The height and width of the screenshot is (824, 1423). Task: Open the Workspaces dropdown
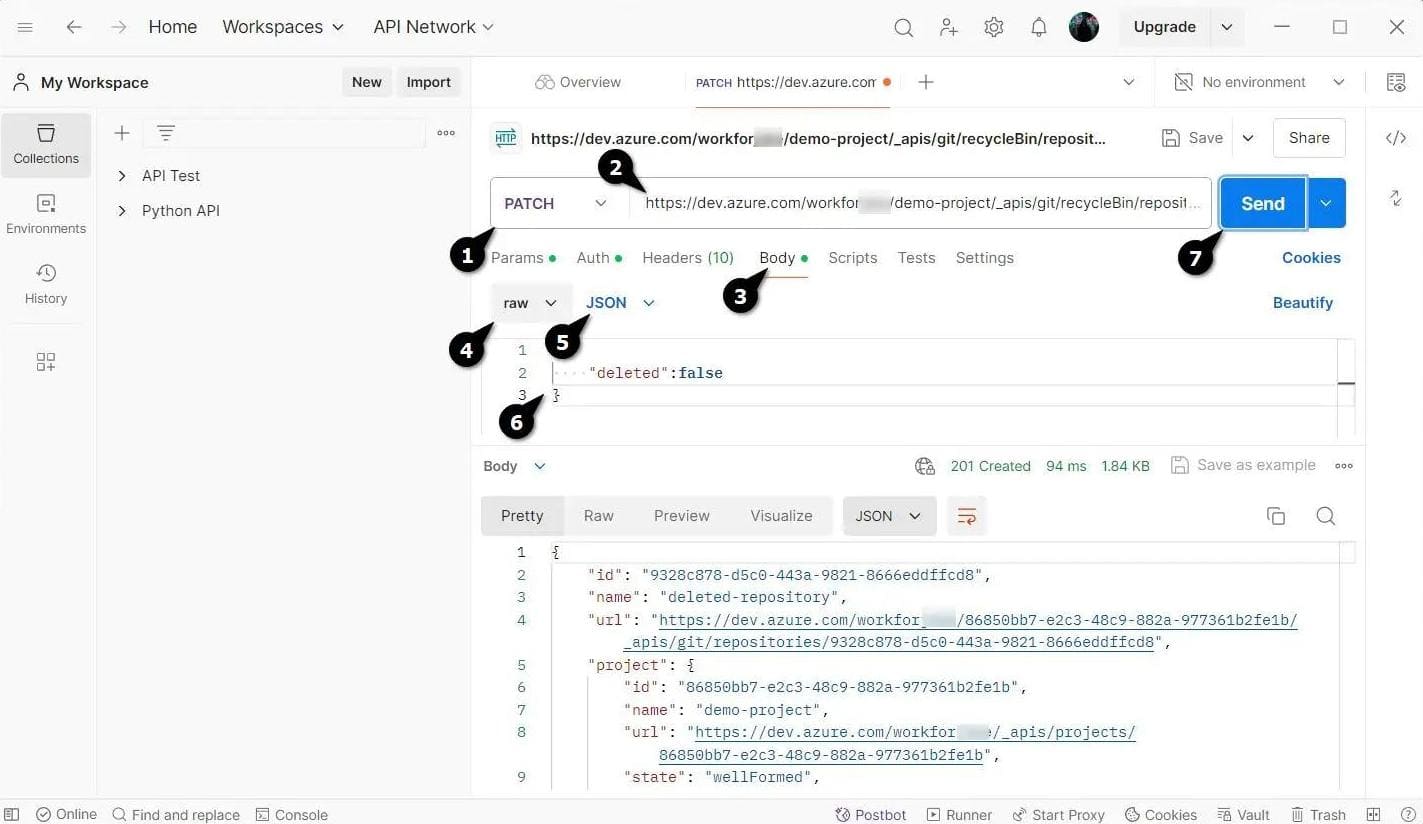tap(283, 27)
